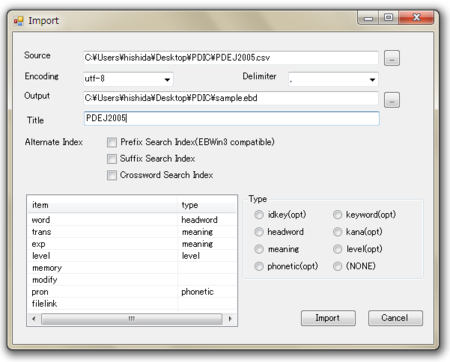Enable Prefix Search Index checkbox

tap(112, 142)
